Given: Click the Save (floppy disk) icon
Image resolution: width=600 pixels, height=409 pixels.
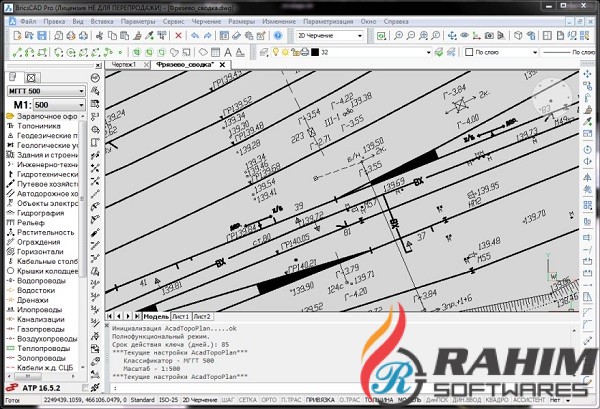Looking at the screenshot, I should click(x=42, y=36).
